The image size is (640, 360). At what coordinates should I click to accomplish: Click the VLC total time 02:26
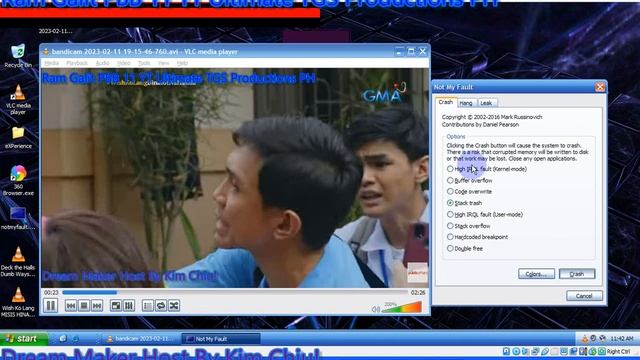tap(418, 293)
